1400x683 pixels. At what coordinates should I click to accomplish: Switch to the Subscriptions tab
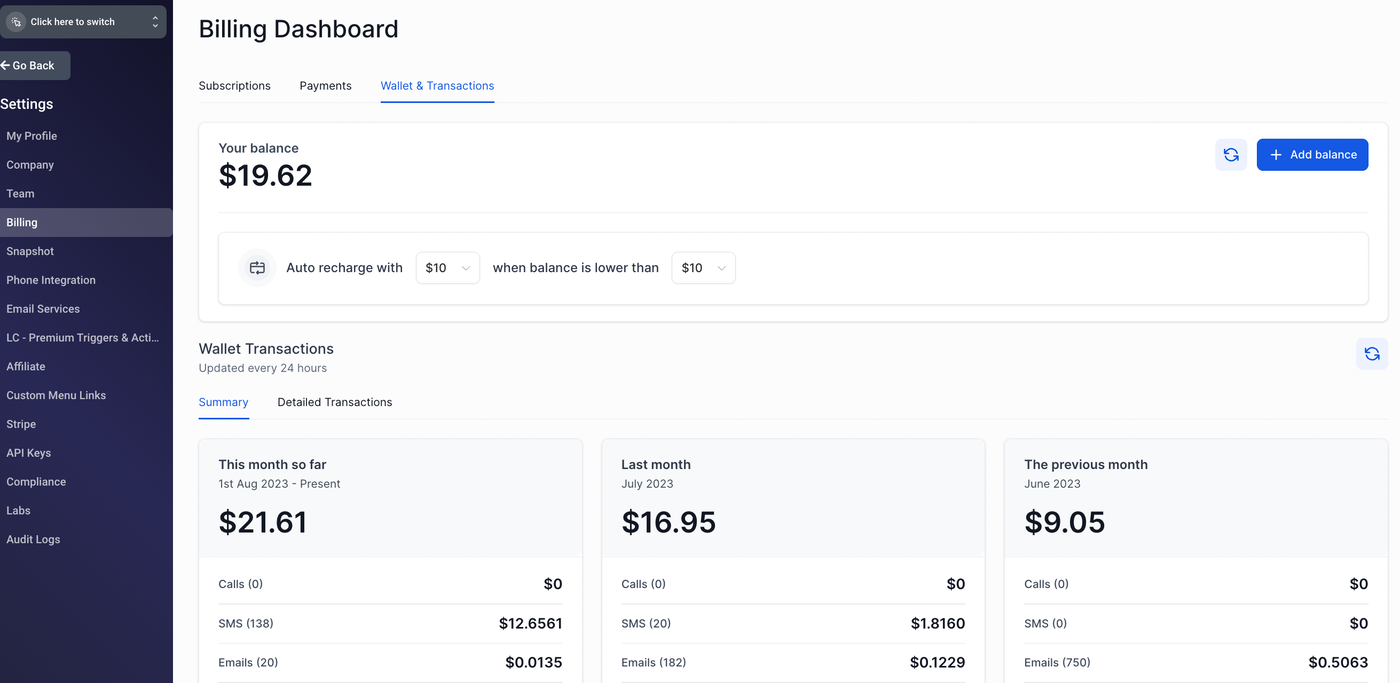235,86
